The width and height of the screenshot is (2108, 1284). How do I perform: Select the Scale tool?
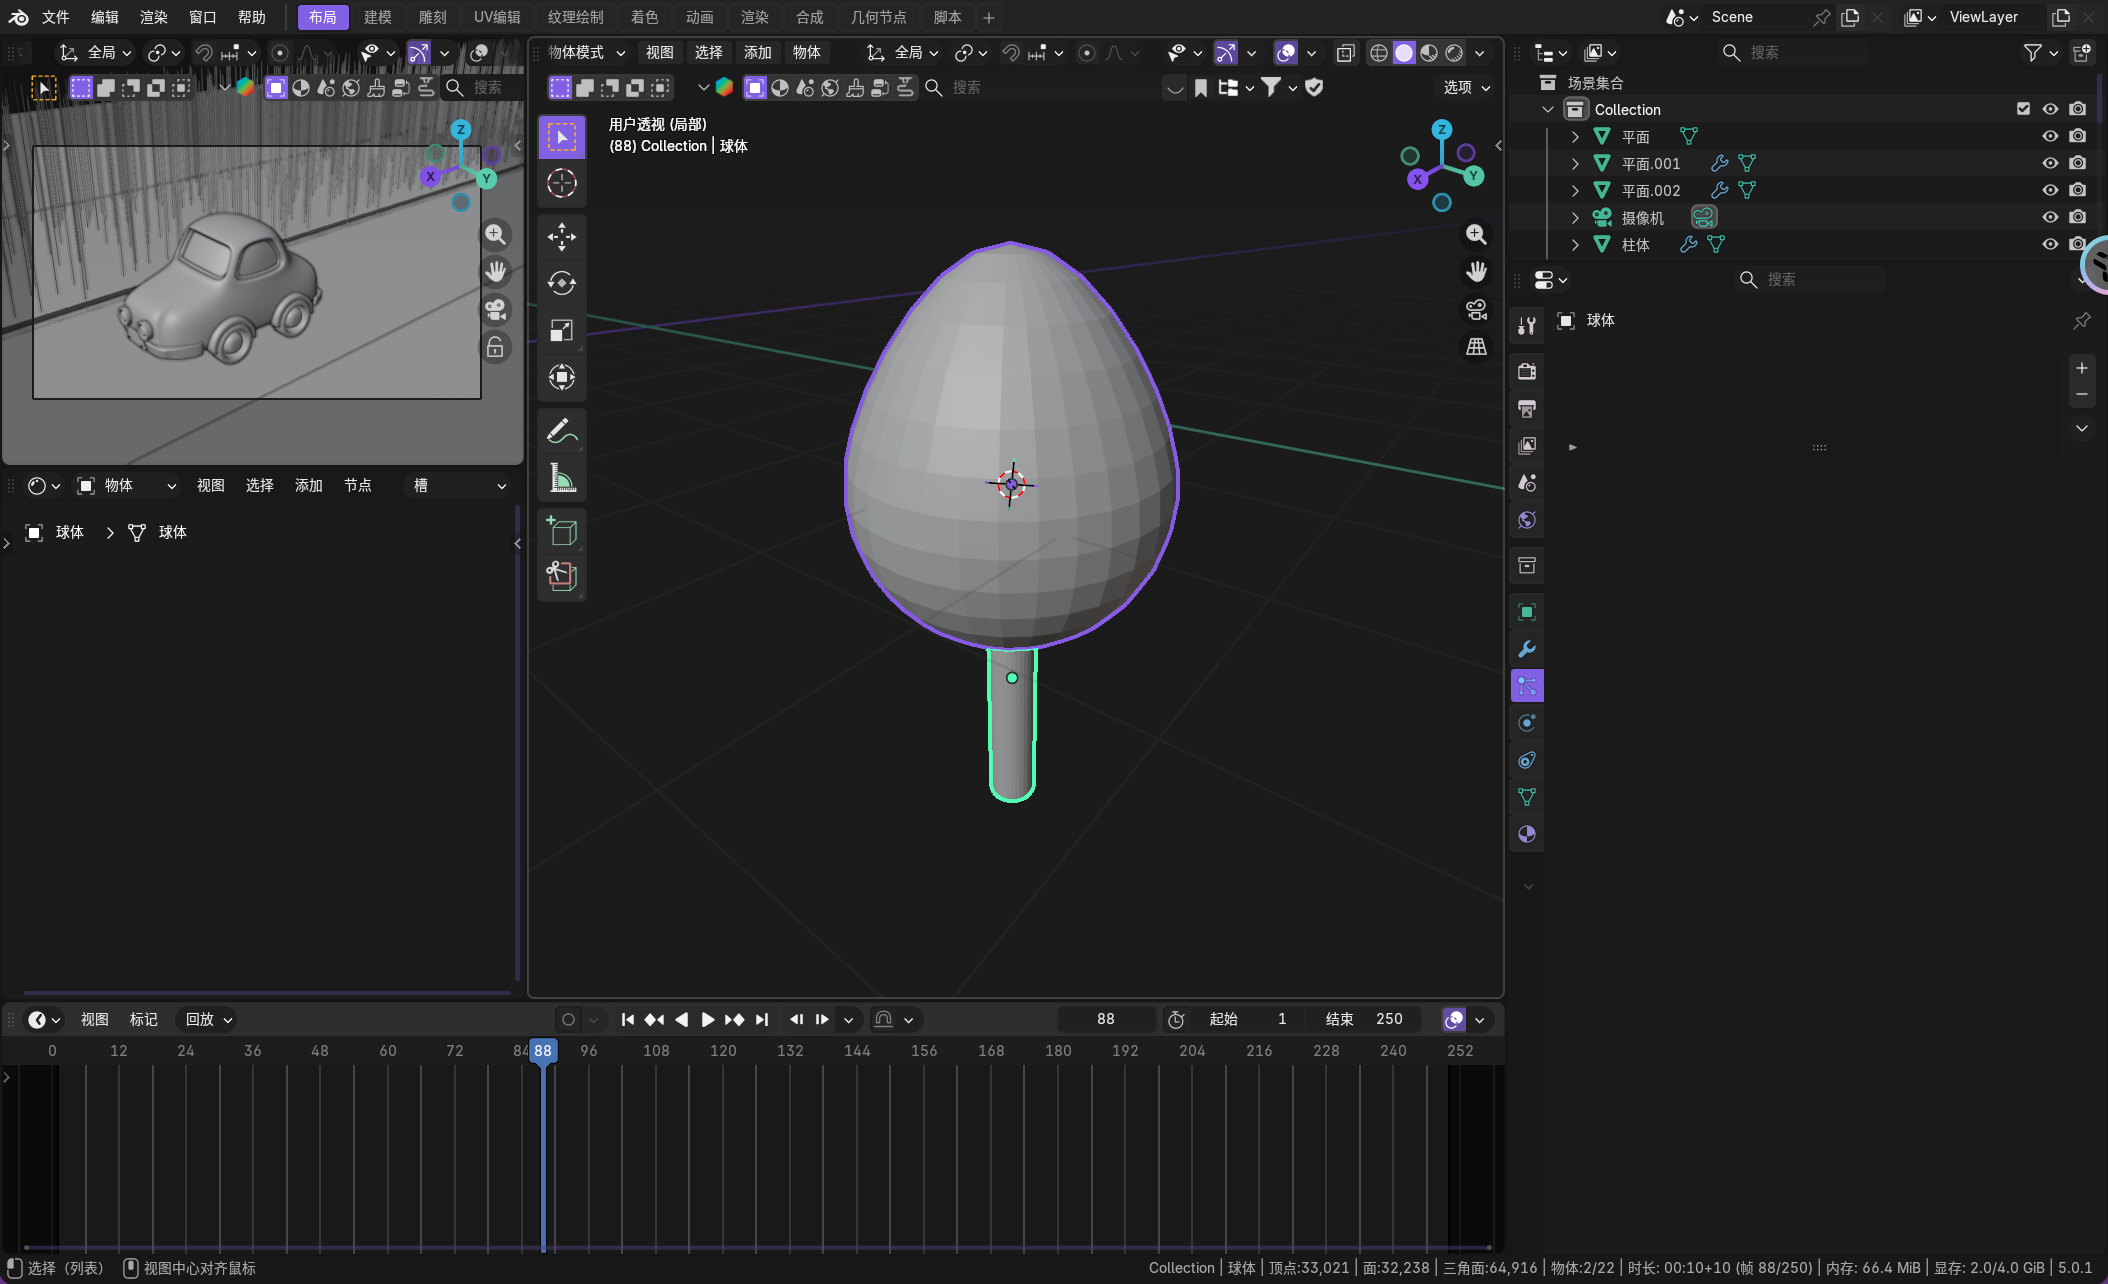click(561, 331)
